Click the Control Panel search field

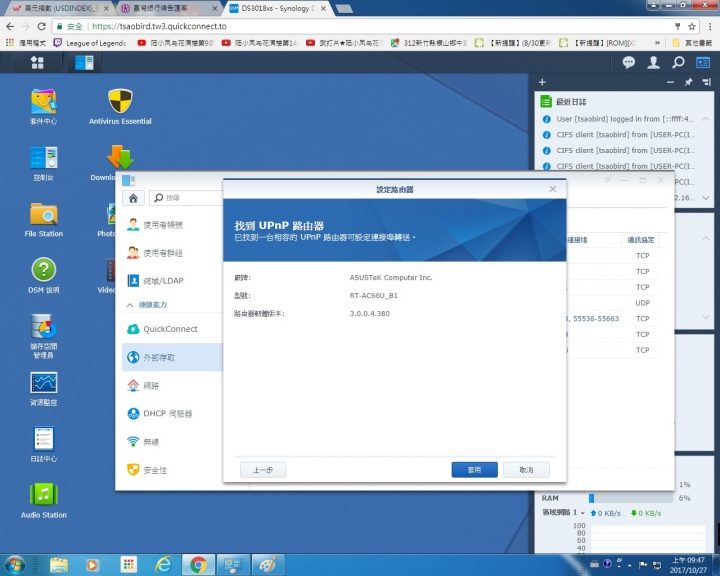pyautogui.click(x=186, y=198)
